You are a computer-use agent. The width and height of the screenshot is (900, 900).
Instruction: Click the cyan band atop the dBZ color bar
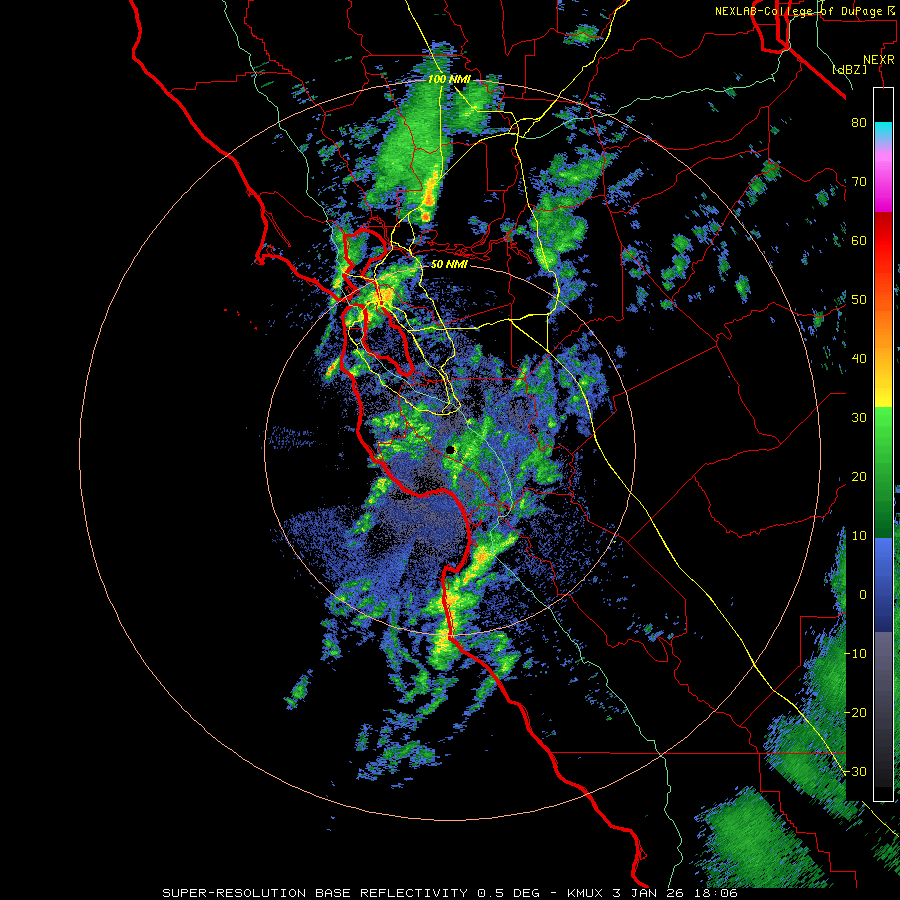pyautogui.click(x=883, y=131)
